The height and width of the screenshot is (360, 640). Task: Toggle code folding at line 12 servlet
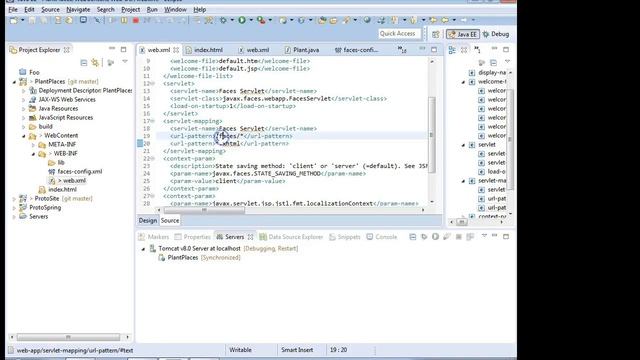153,83
